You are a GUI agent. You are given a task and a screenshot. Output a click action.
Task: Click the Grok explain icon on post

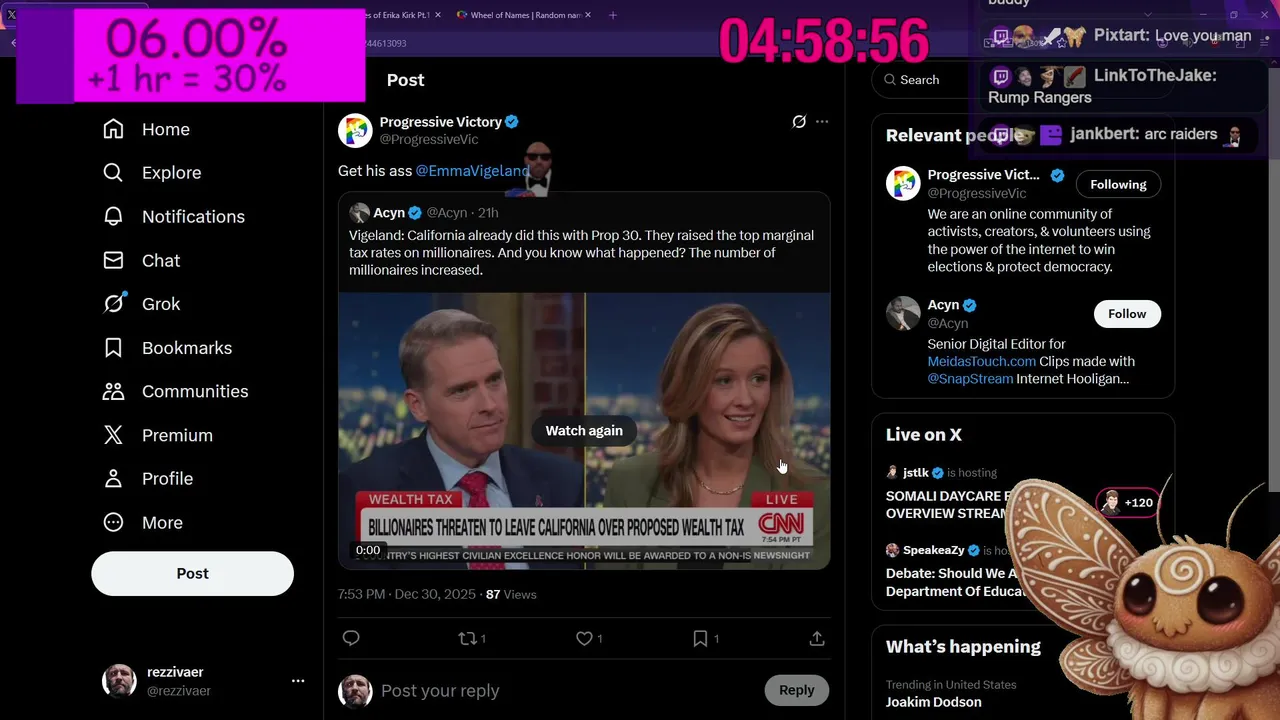tap(799, 122)
